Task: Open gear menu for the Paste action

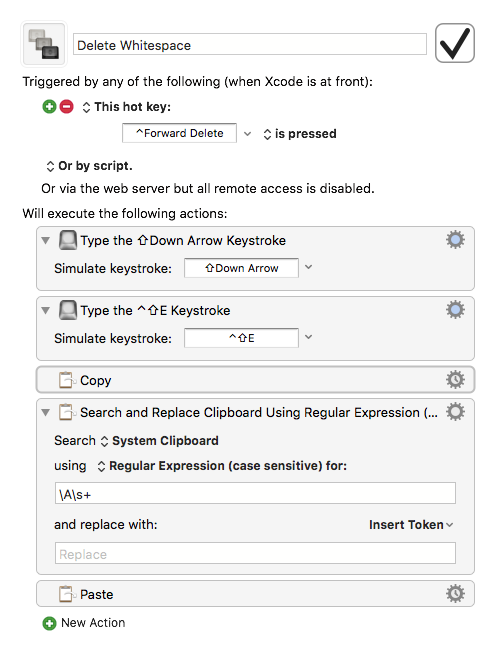Action: coord(455,594)
